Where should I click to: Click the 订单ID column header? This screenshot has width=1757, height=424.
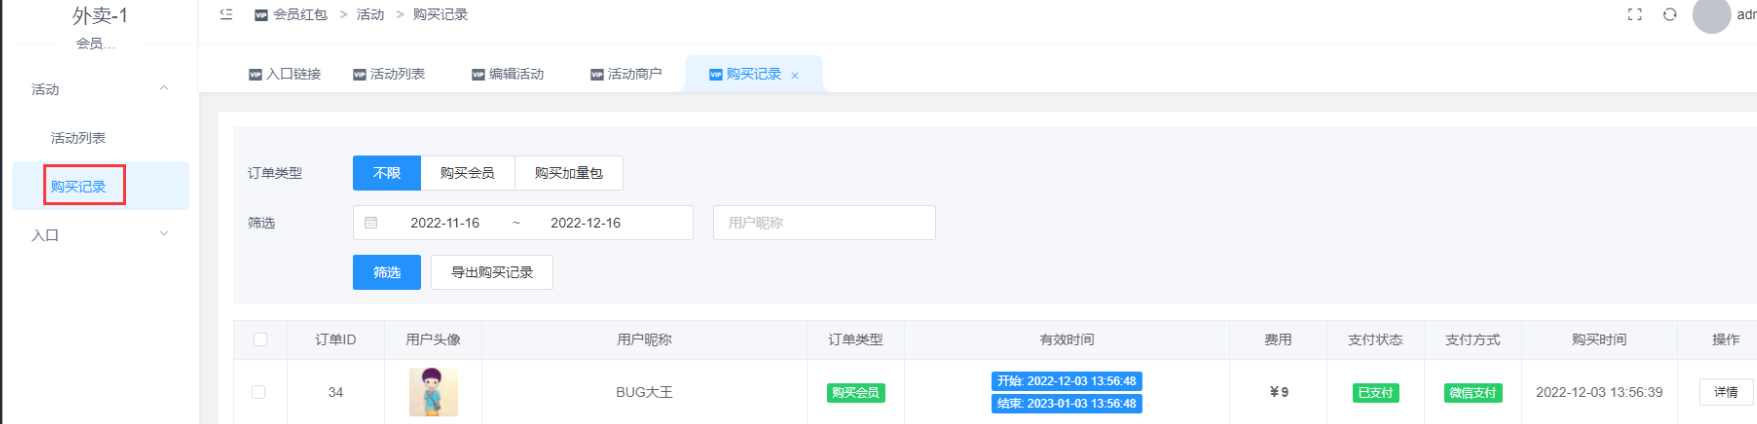click(336, 340)
